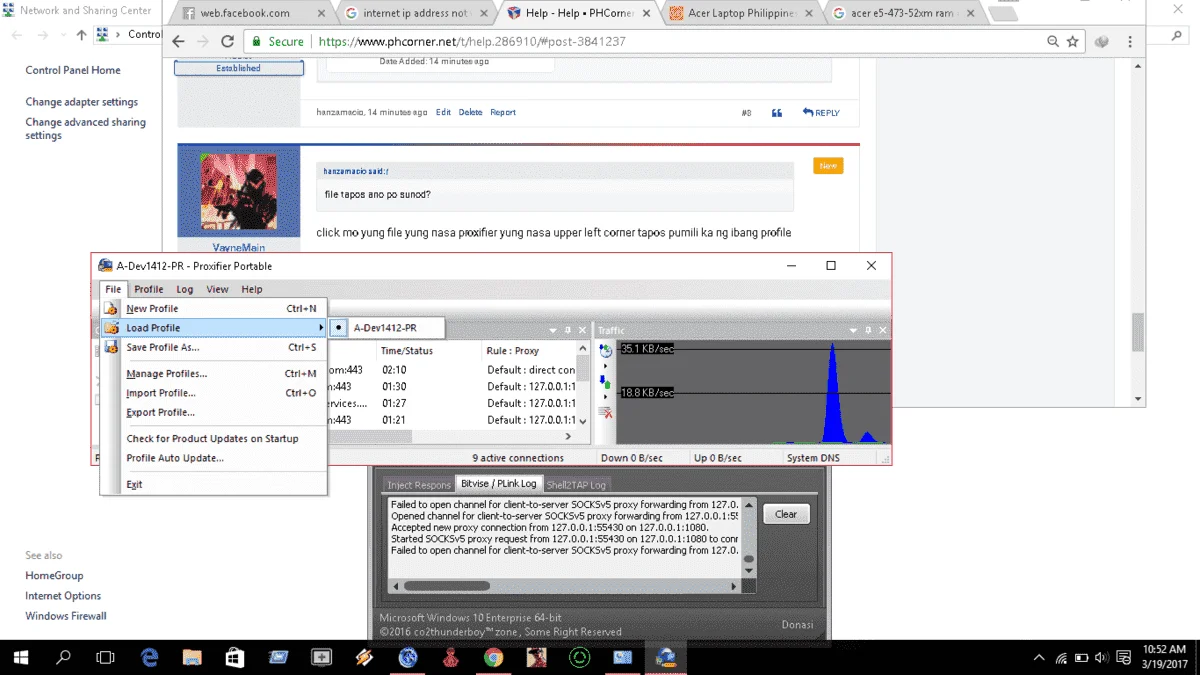Image resolution: width=1200 pixels, height=675 pixels.
Task: Switch to acer e5-473-52xm ram tab
Action: coord(902,13)
